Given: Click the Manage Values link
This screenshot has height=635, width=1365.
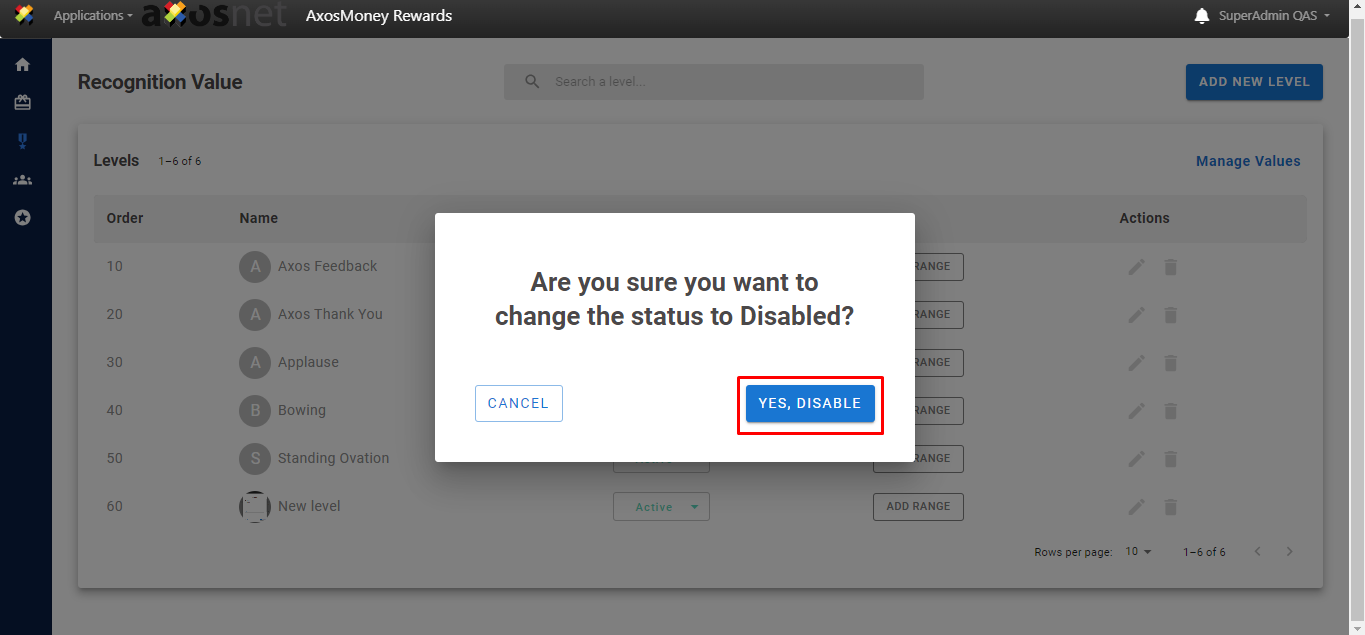Looking at the screenshot, I should point(1248,161).
